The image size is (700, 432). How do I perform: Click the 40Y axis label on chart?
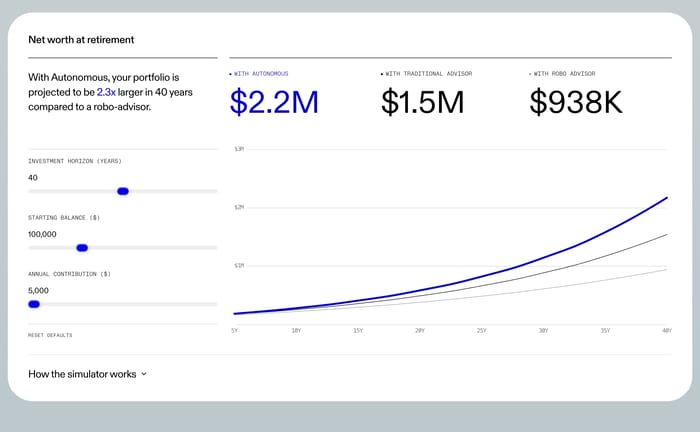(667, 331)
